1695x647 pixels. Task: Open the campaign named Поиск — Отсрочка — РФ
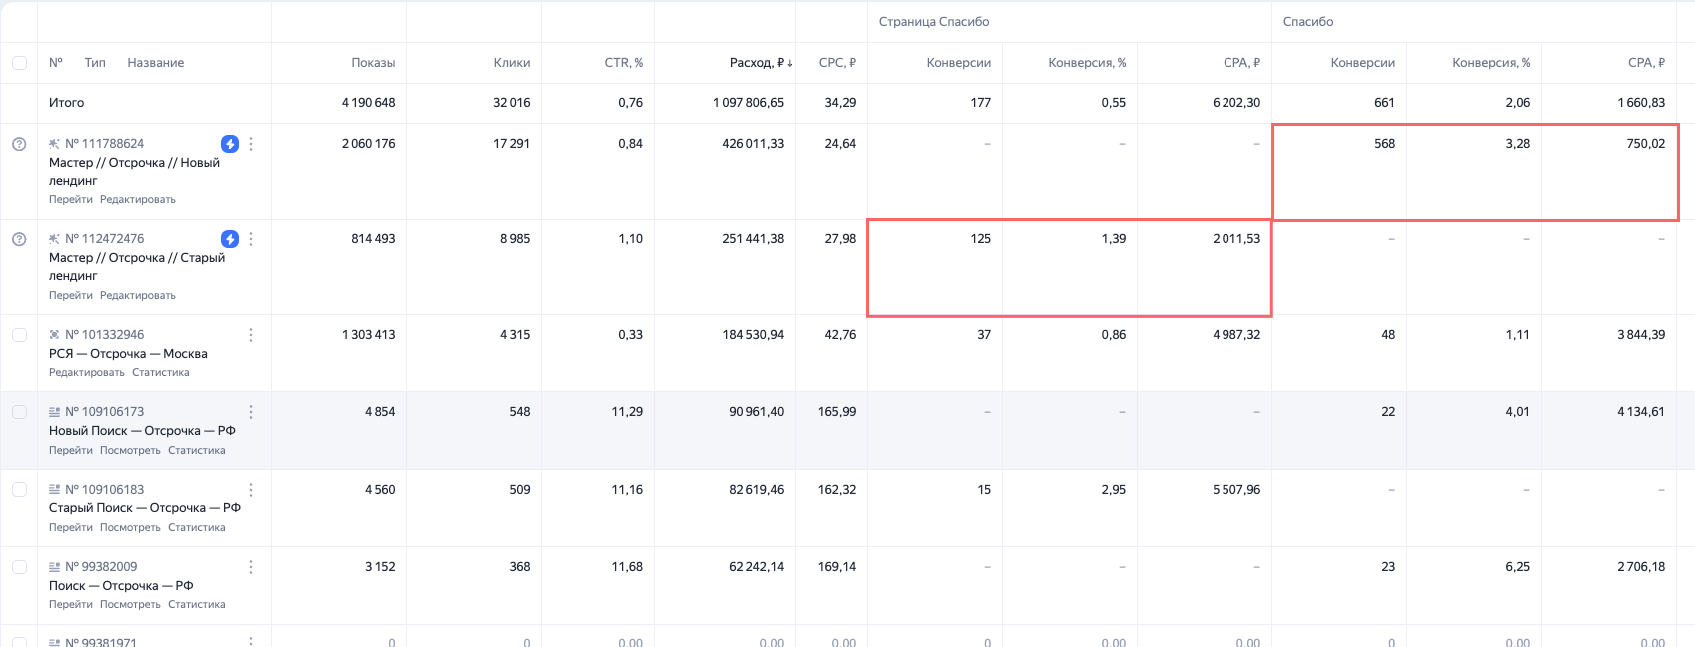point(121,586)
